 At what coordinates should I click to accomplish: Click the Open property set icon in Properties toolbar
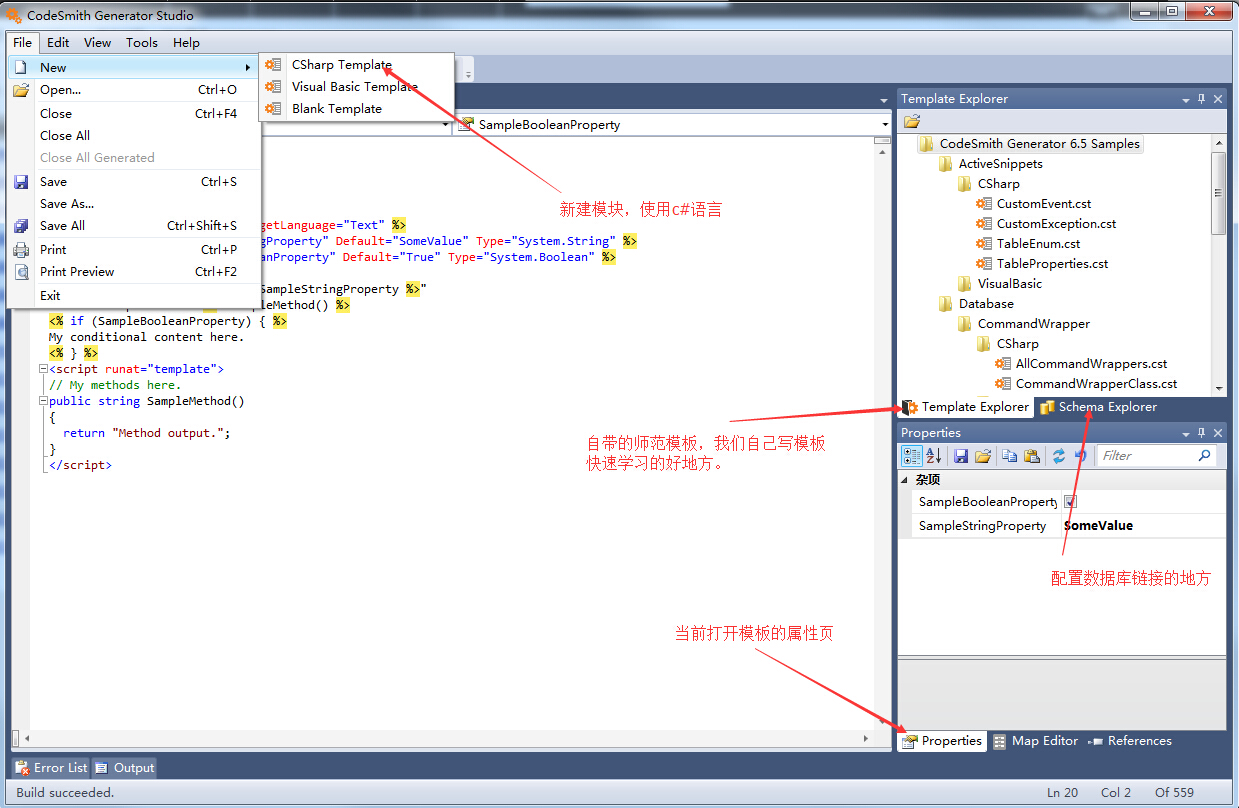[983, 456]
